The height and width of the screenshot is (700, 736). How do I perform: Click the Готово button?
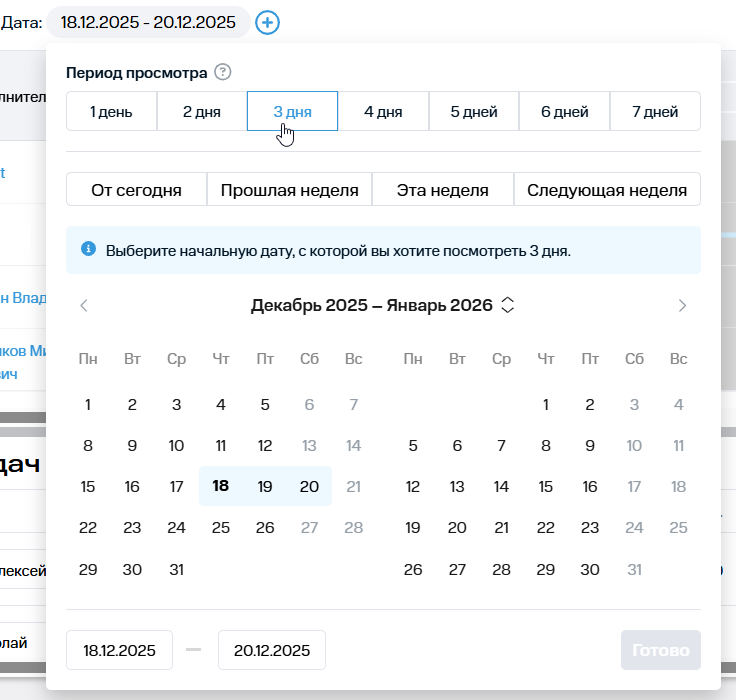(660, 650)
